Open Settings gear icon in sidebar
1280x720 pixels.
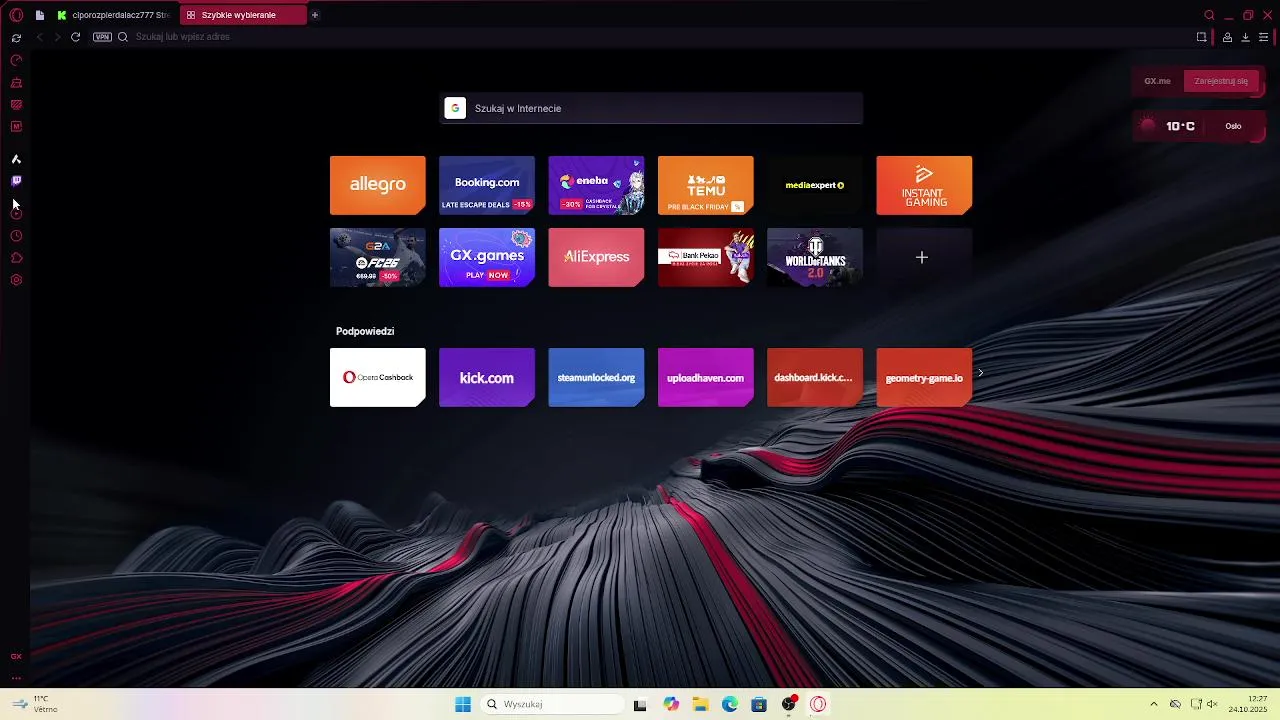[16, 280]
